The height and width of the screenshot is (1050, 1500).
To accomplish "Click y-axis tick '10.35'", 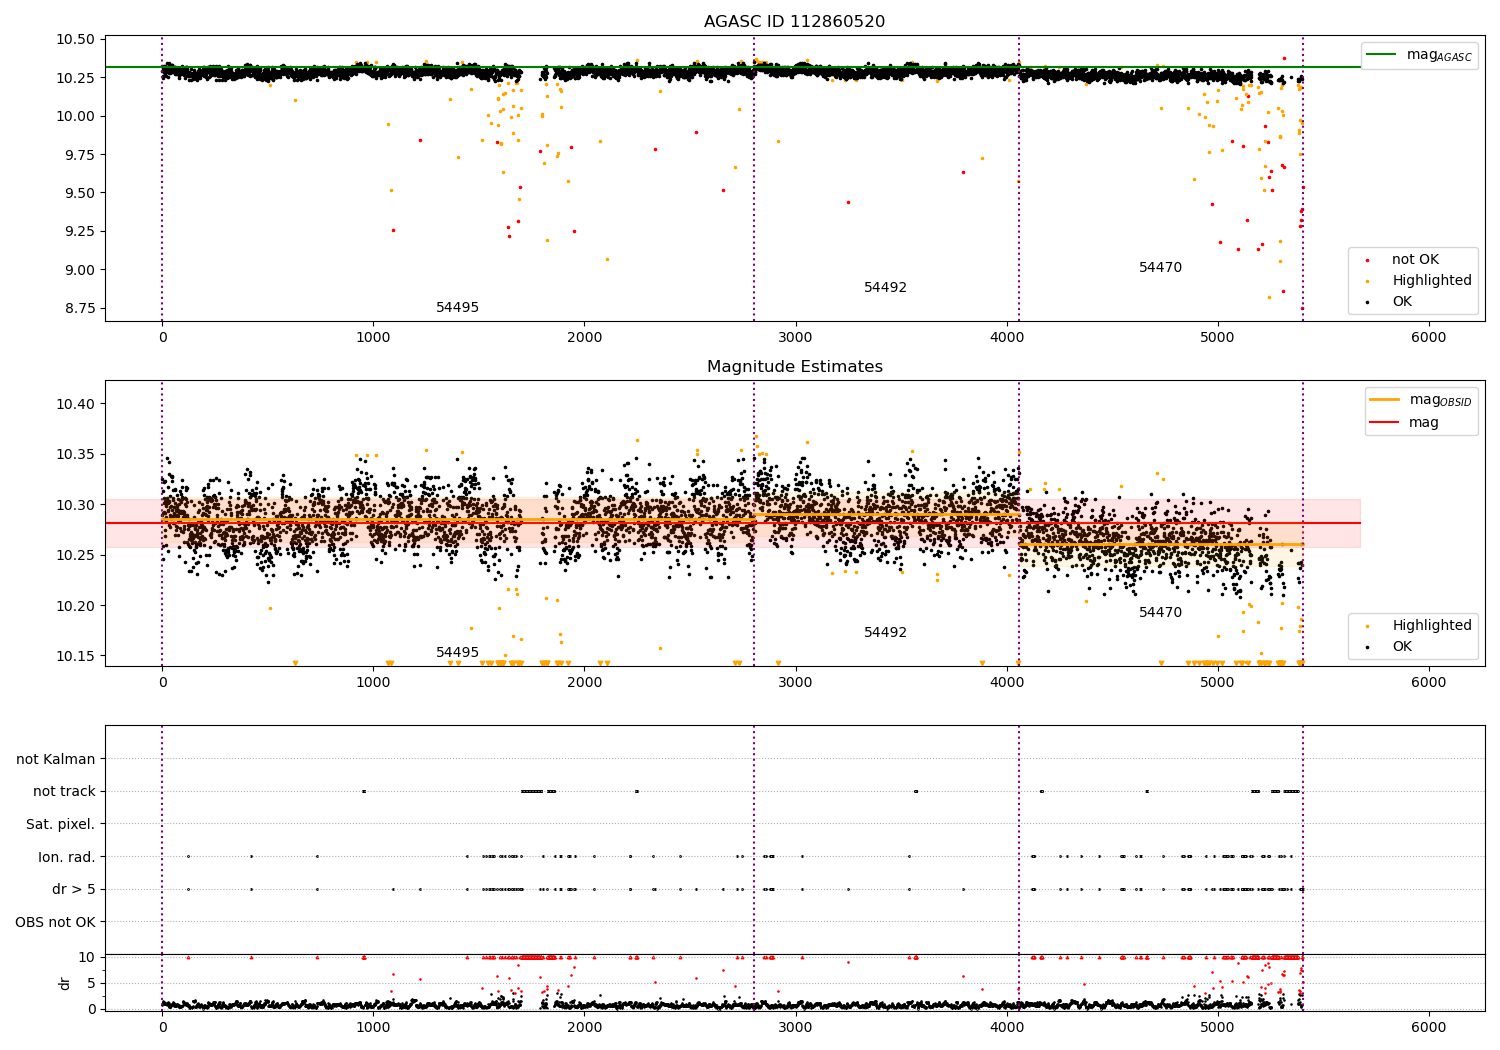I will [x=77, y=455].
